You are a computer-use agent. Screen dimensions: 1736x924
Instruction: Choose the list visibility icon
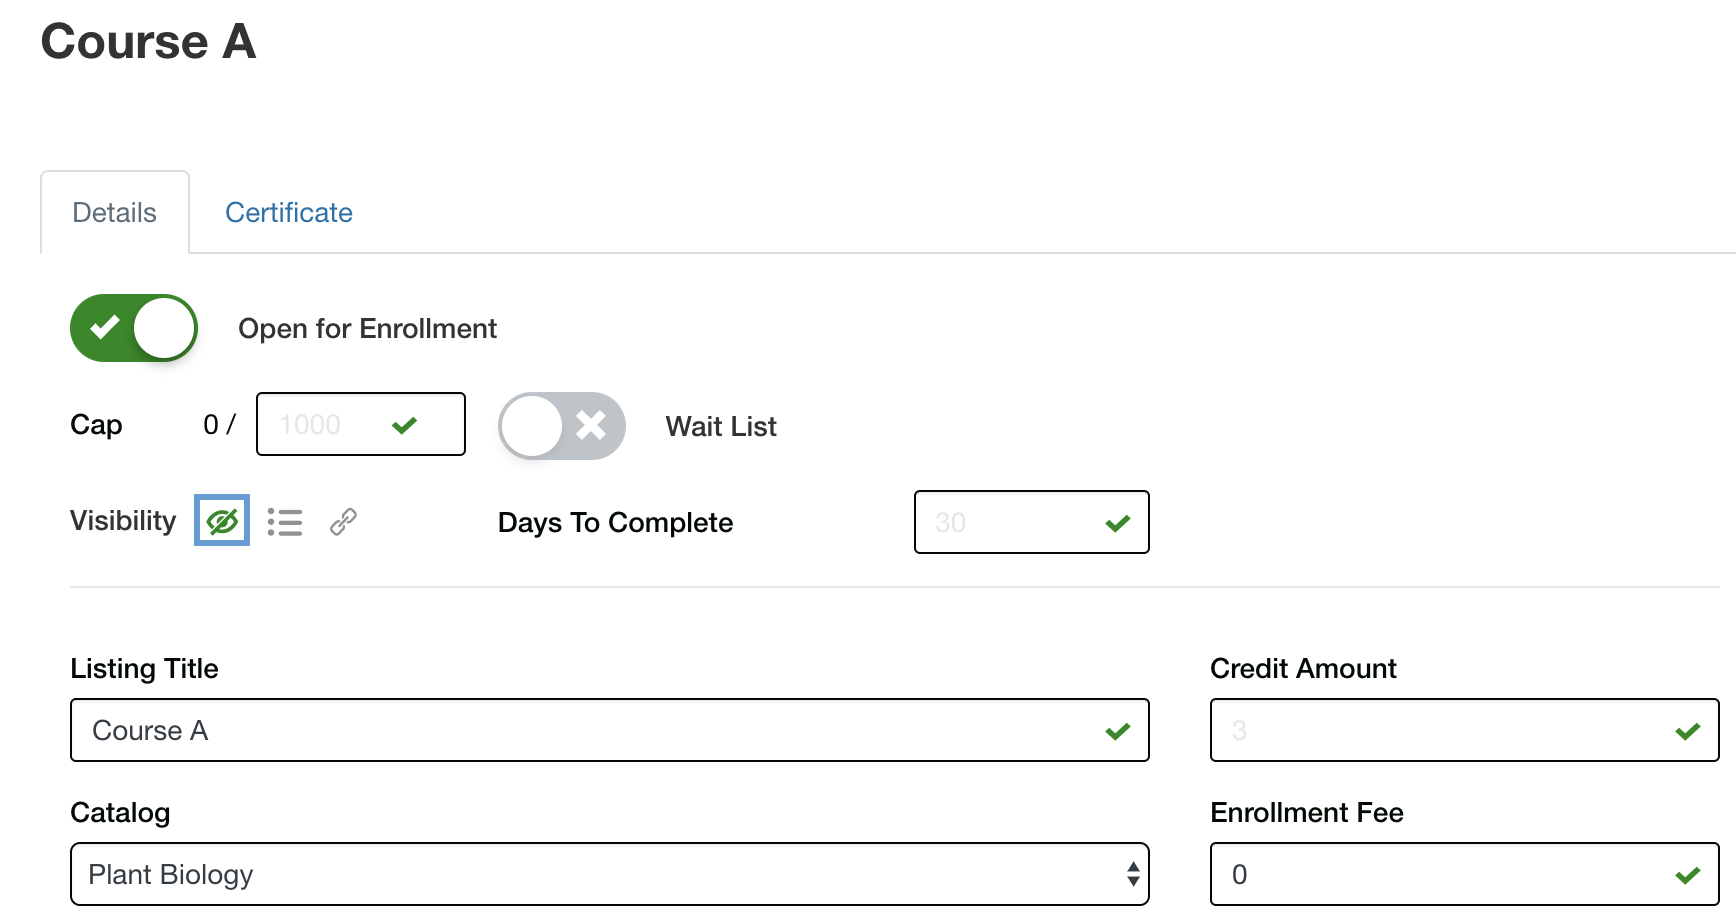(x=285, y=522)
